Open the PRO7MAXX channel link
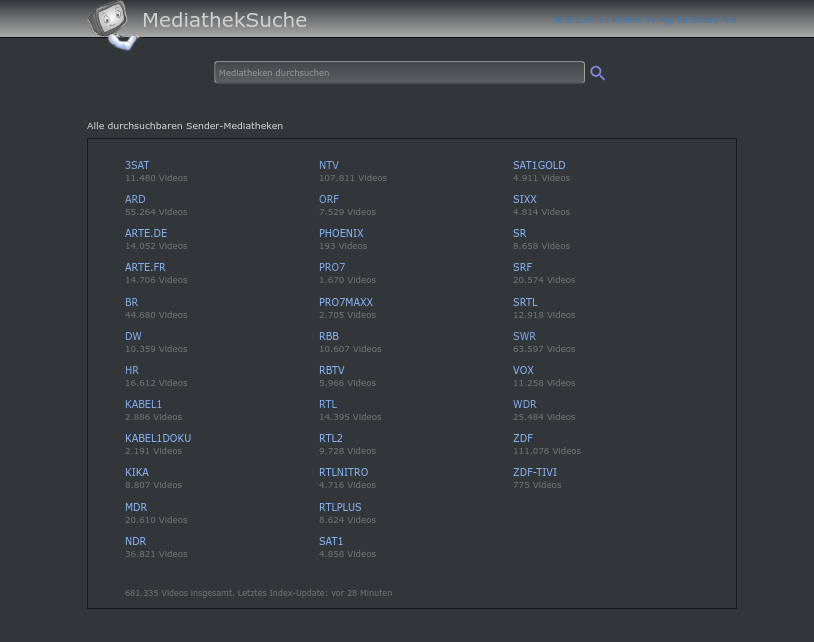814x642 pixels. [346, 302]
